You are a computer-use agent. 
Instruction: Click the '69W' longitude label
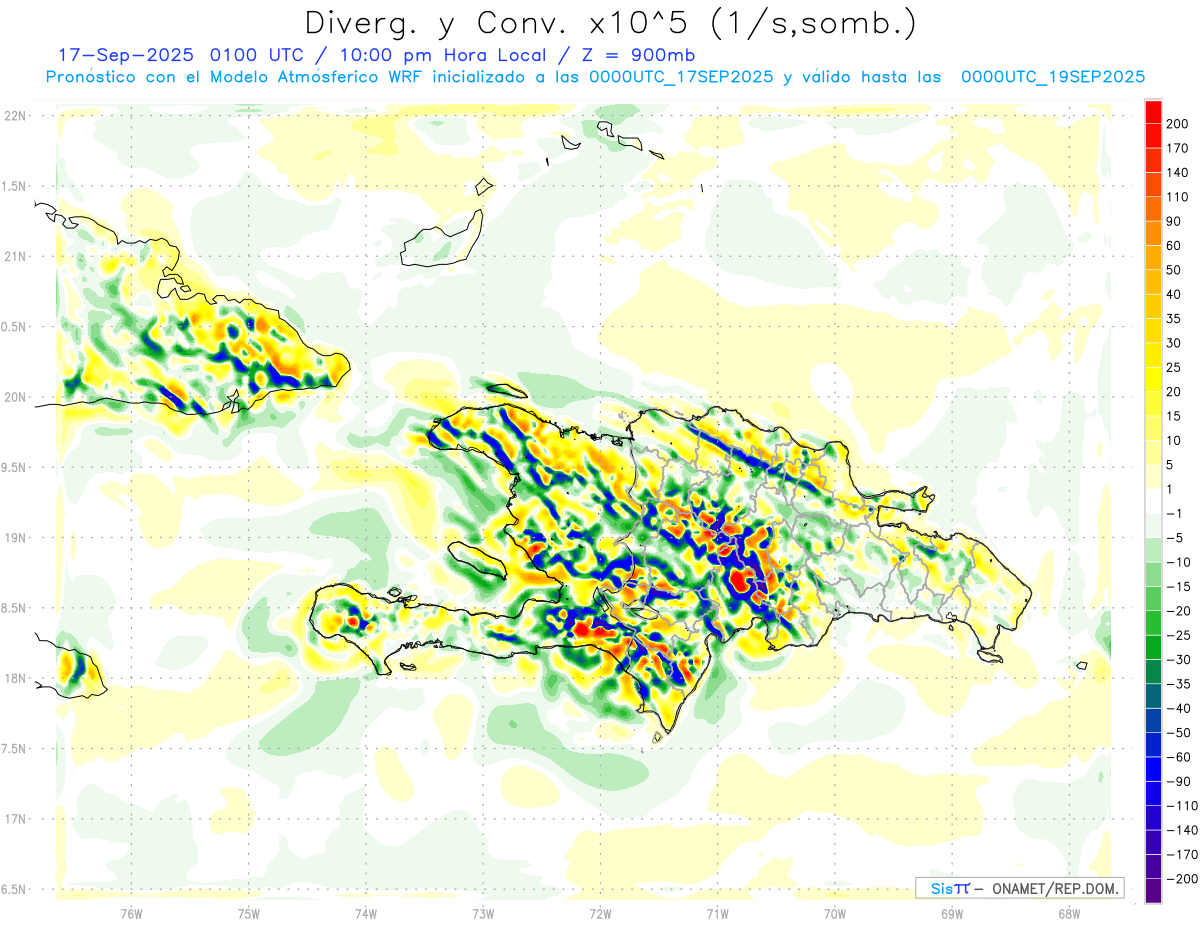click(952, 914)
